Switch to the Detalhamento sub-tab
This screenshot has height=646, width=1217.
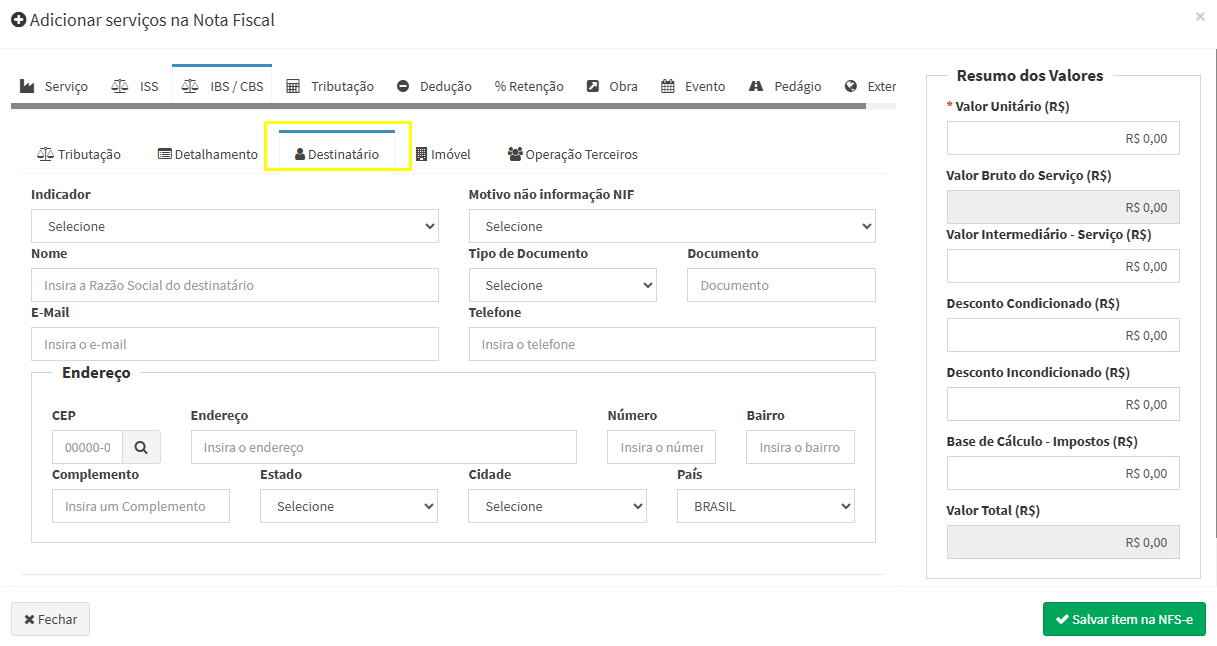click(x=208, y=154)
